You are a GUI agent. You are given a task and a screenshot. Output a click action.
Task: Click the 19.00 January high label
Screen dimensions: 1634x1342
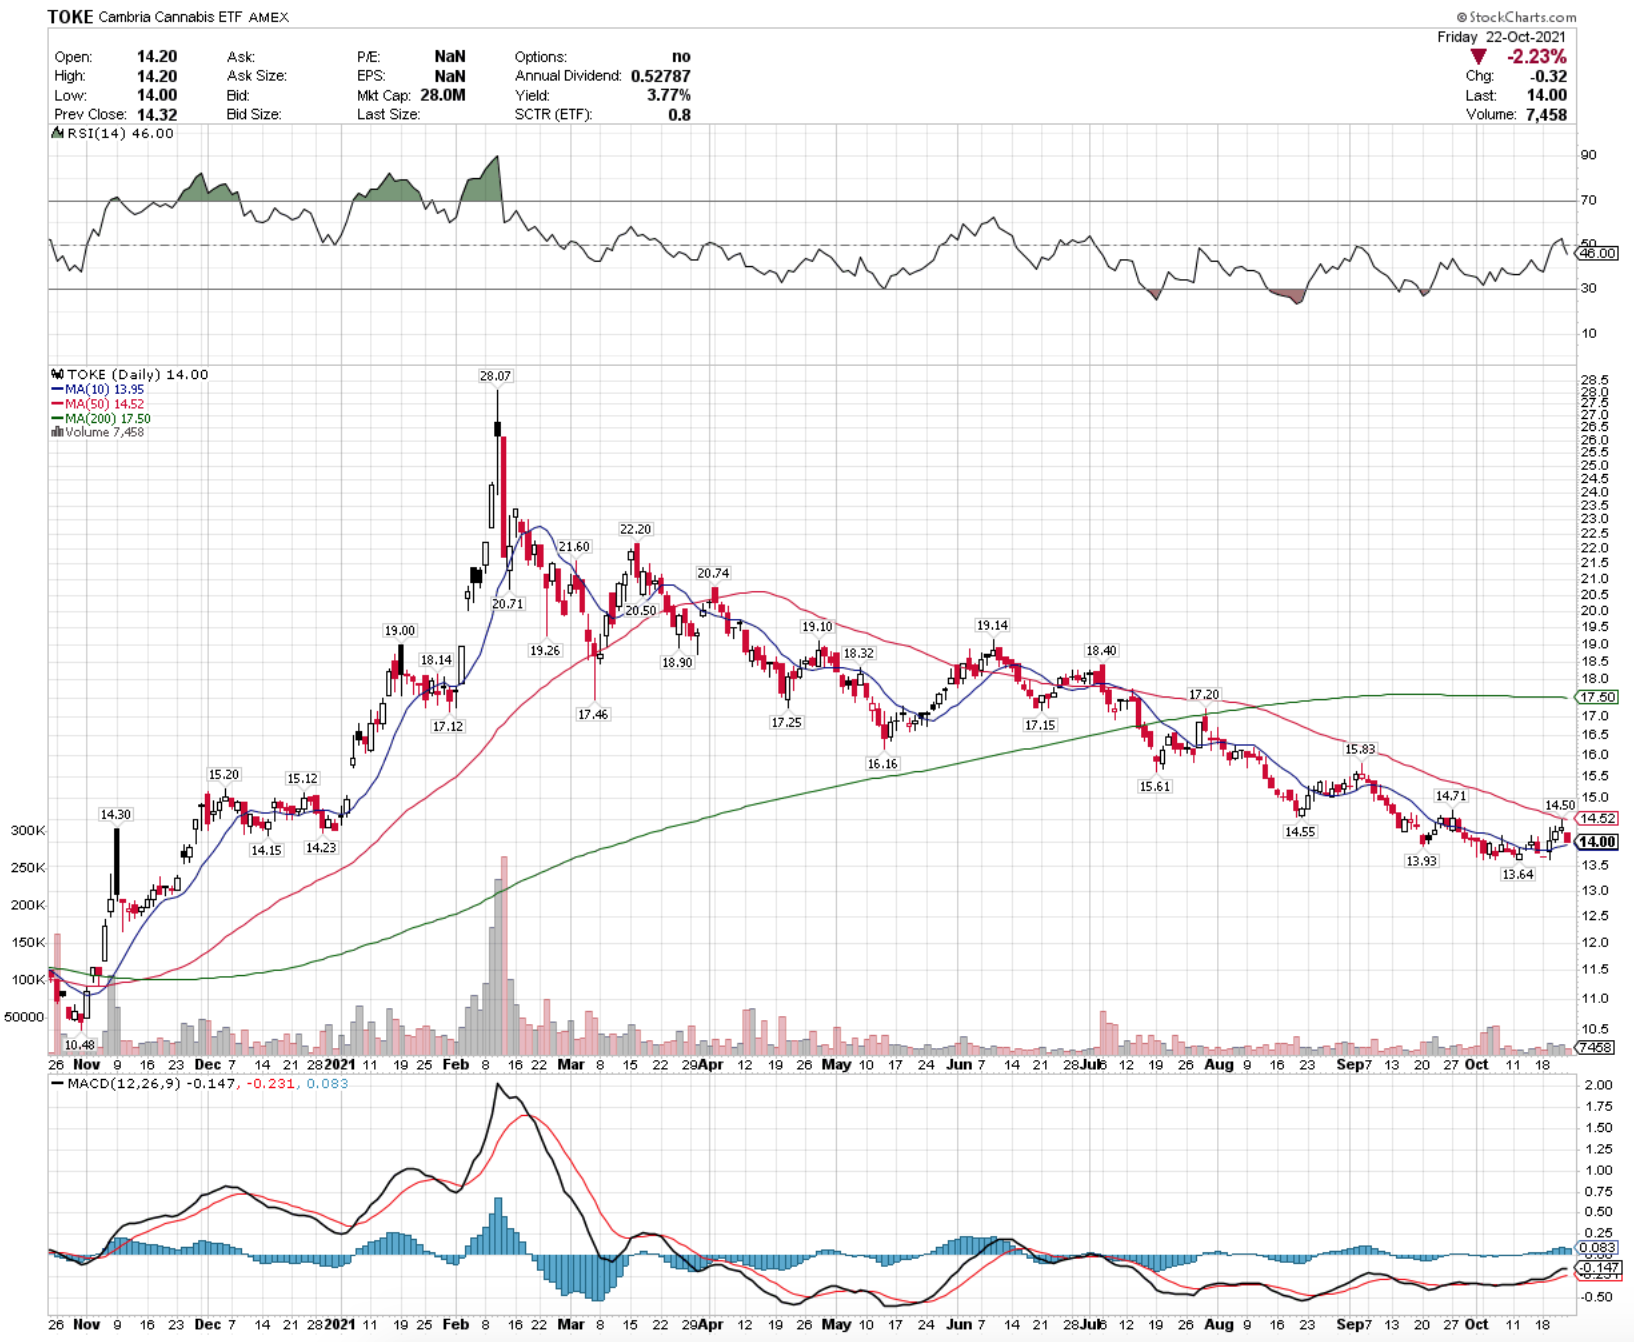(400, 630)
